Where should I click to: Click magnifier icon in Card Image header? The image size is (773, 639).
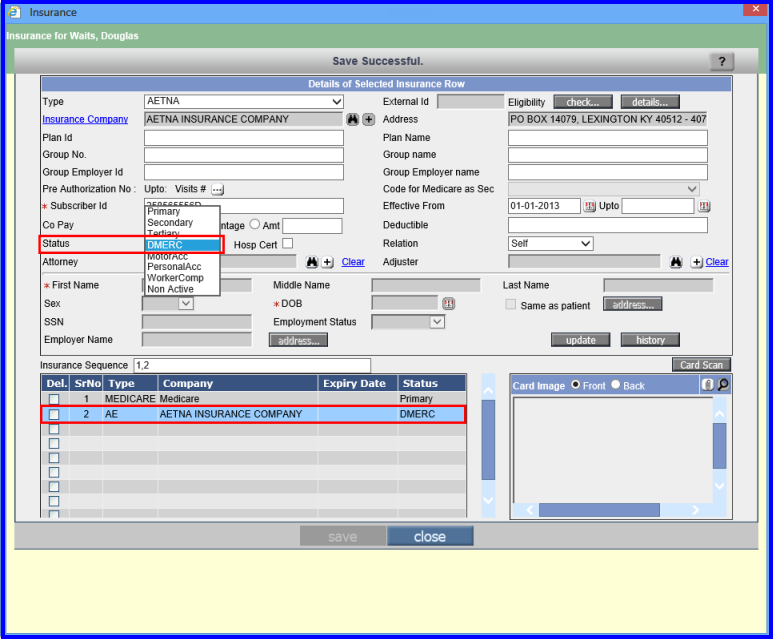coord(723,385)
